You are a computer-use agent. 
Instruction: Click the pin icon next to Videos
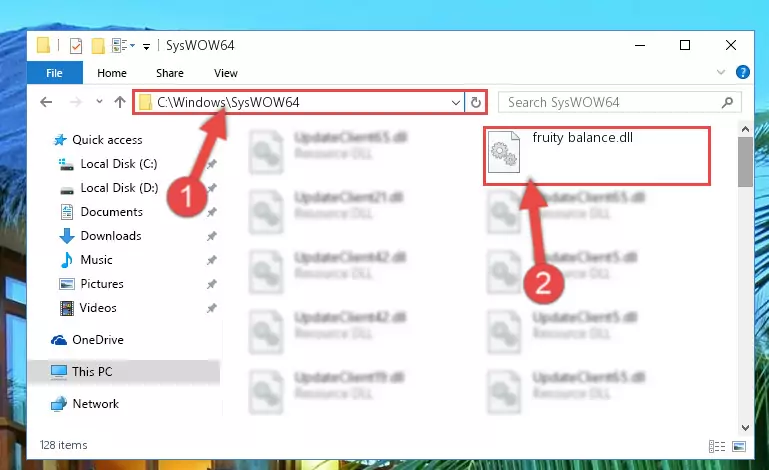pos(211,309)
